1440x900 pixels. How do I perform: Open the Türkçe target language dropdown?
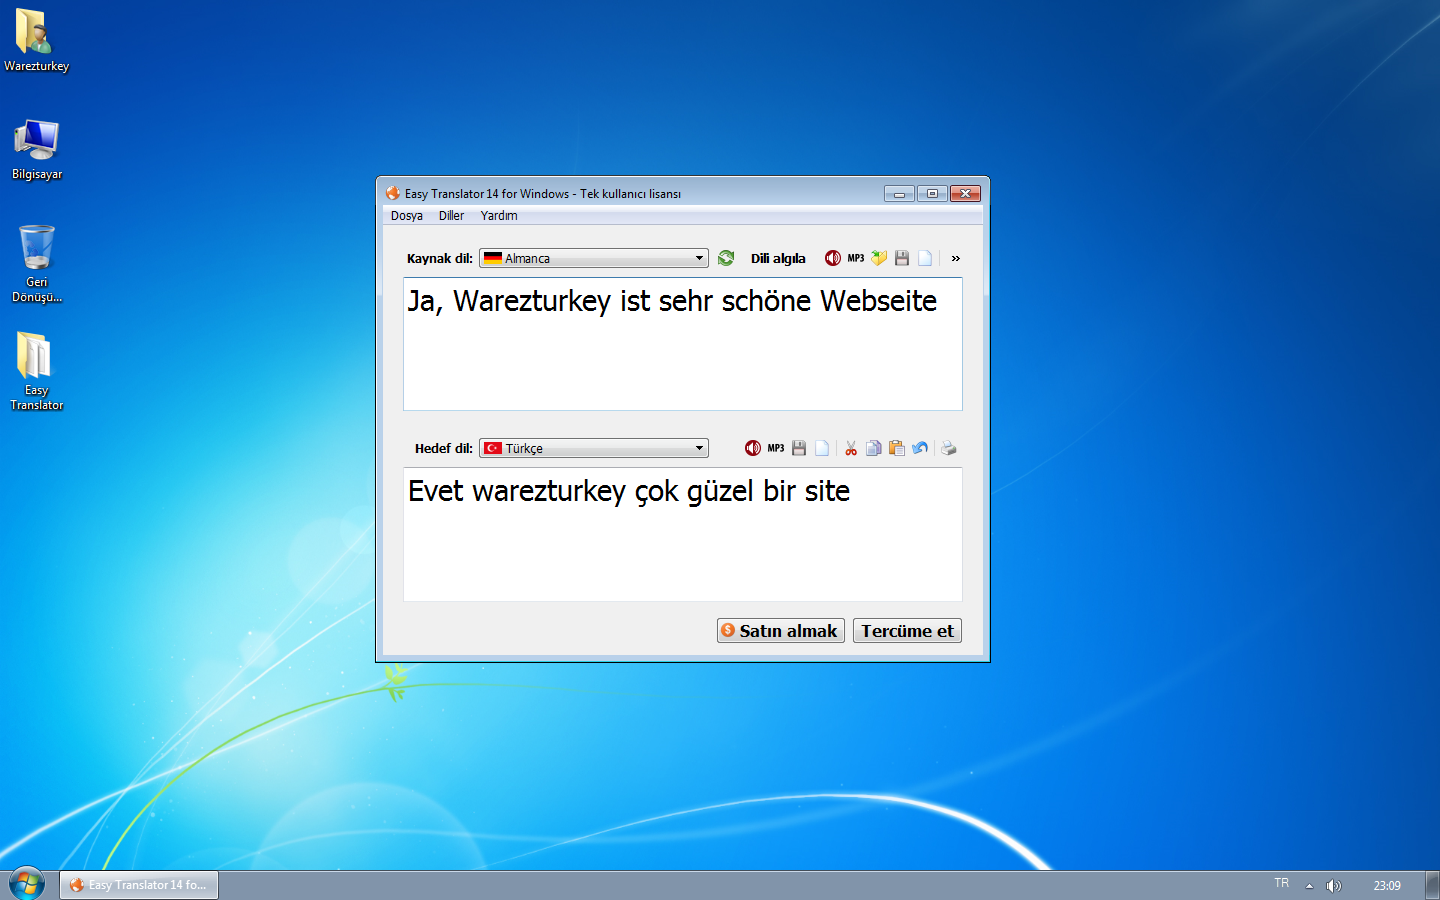tap(594, 448)
